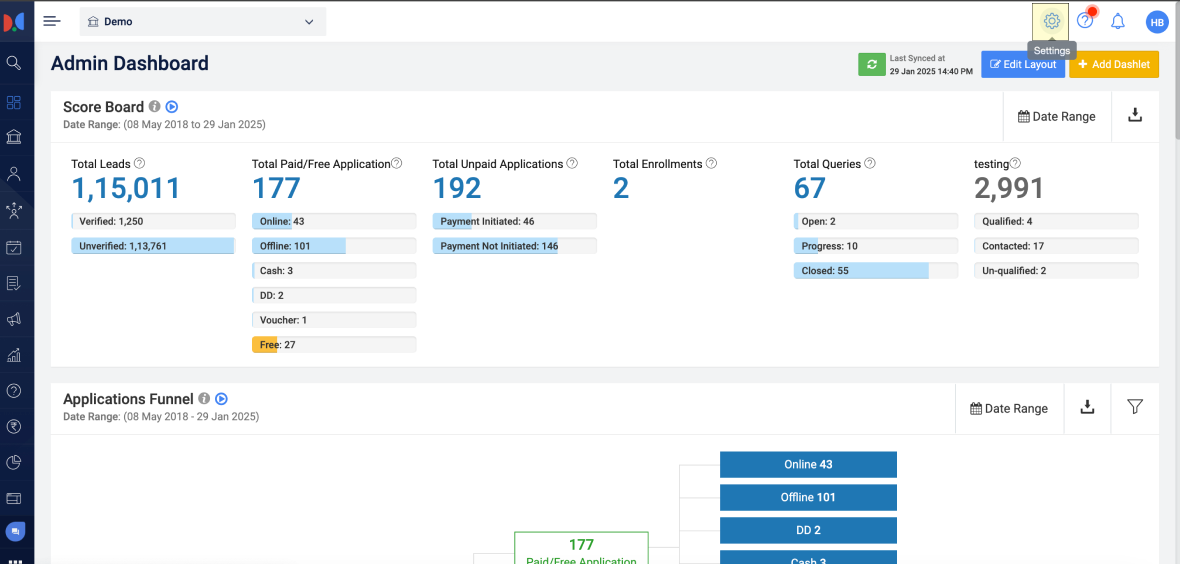Click the Add Dashlet button
Viewport: 1180px width, 564px height.
coord(1114,64)
